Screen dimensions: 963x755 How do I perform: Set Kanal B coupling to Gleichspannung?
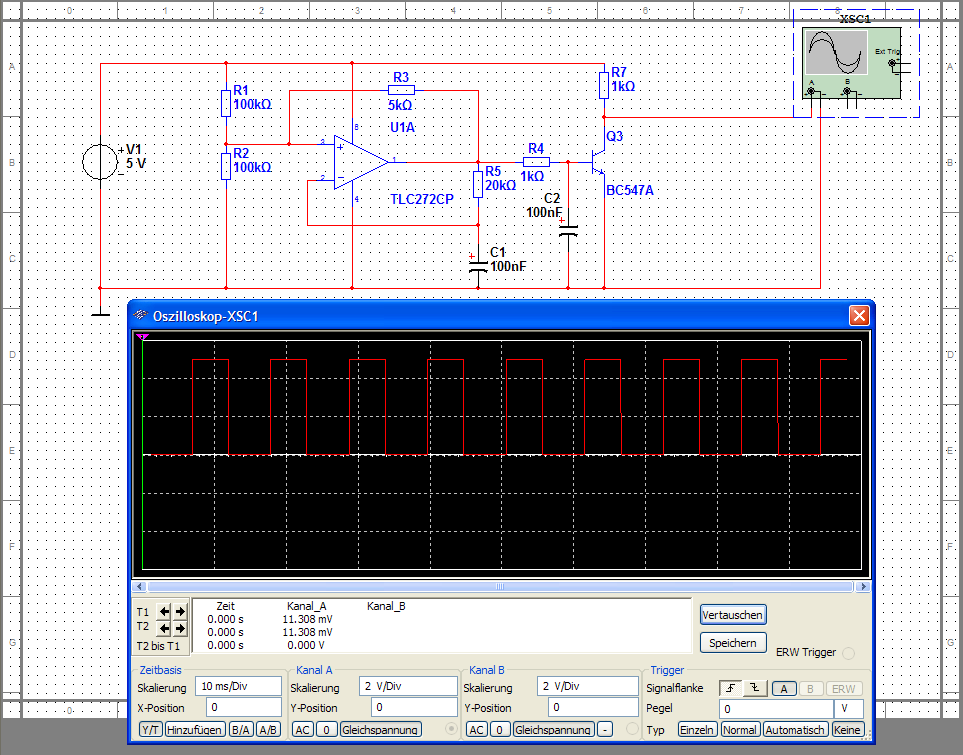[553, 730]
